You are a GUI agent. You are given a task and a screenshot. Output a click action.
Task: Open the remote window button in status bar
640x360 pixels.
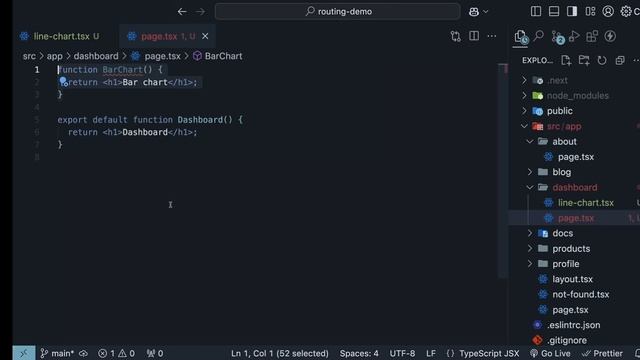pos(24,353)
